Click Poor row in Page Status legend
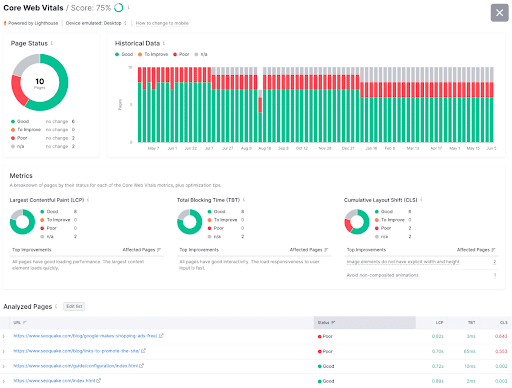 click(43, 138)
